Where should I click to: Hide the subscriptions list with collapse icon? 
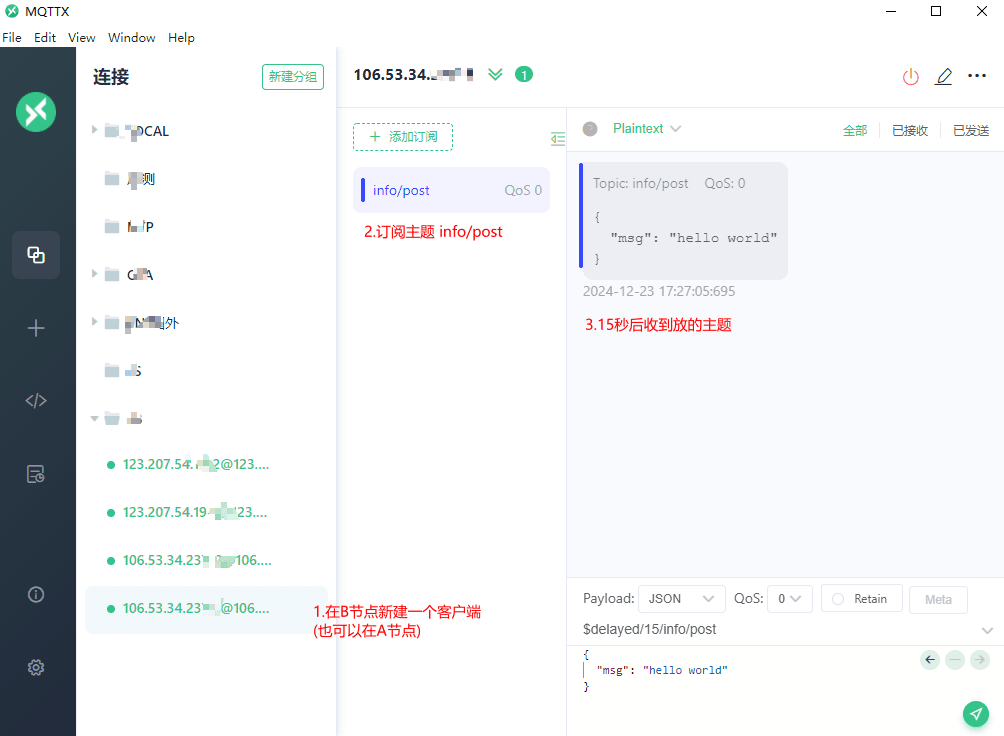point(558,138)
